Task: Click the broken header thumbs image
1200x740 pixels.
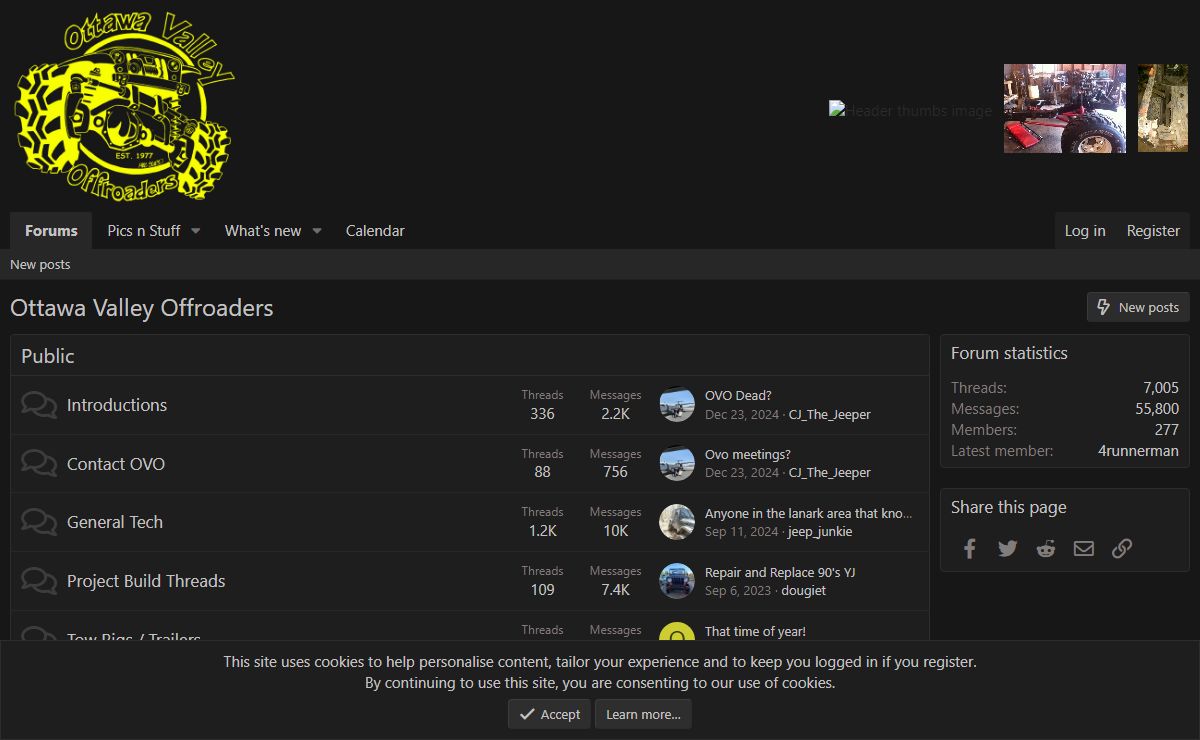Action: click(x=910, y=110)
